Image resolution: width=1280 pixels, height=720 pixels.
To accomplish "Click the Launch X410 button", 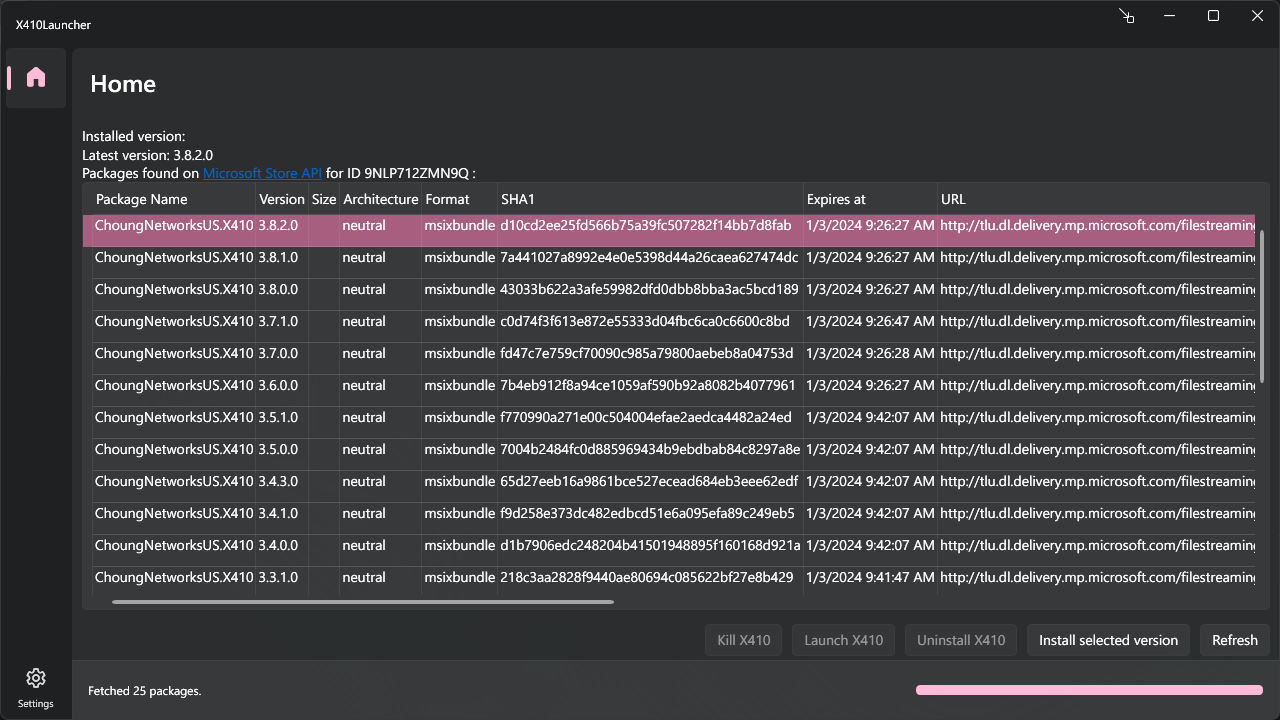I will pos(844,640).
